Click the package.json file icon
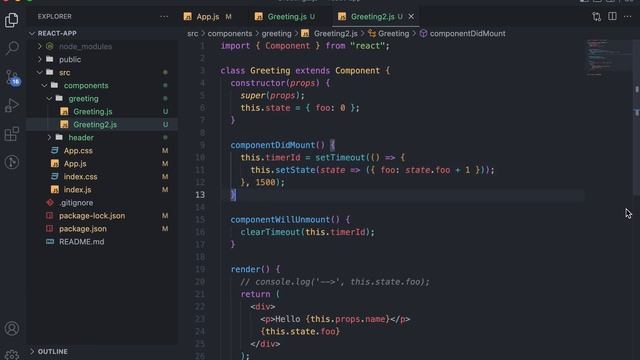 [x=50, y=229]
